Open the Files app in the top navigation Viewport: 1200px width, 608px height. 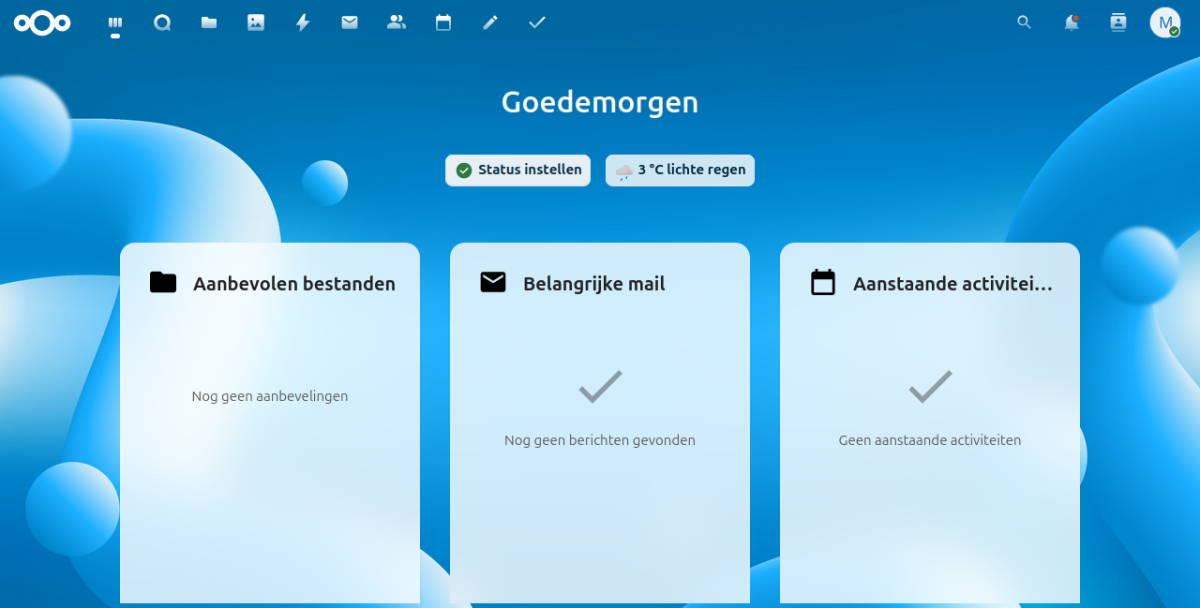coord(209,23)
